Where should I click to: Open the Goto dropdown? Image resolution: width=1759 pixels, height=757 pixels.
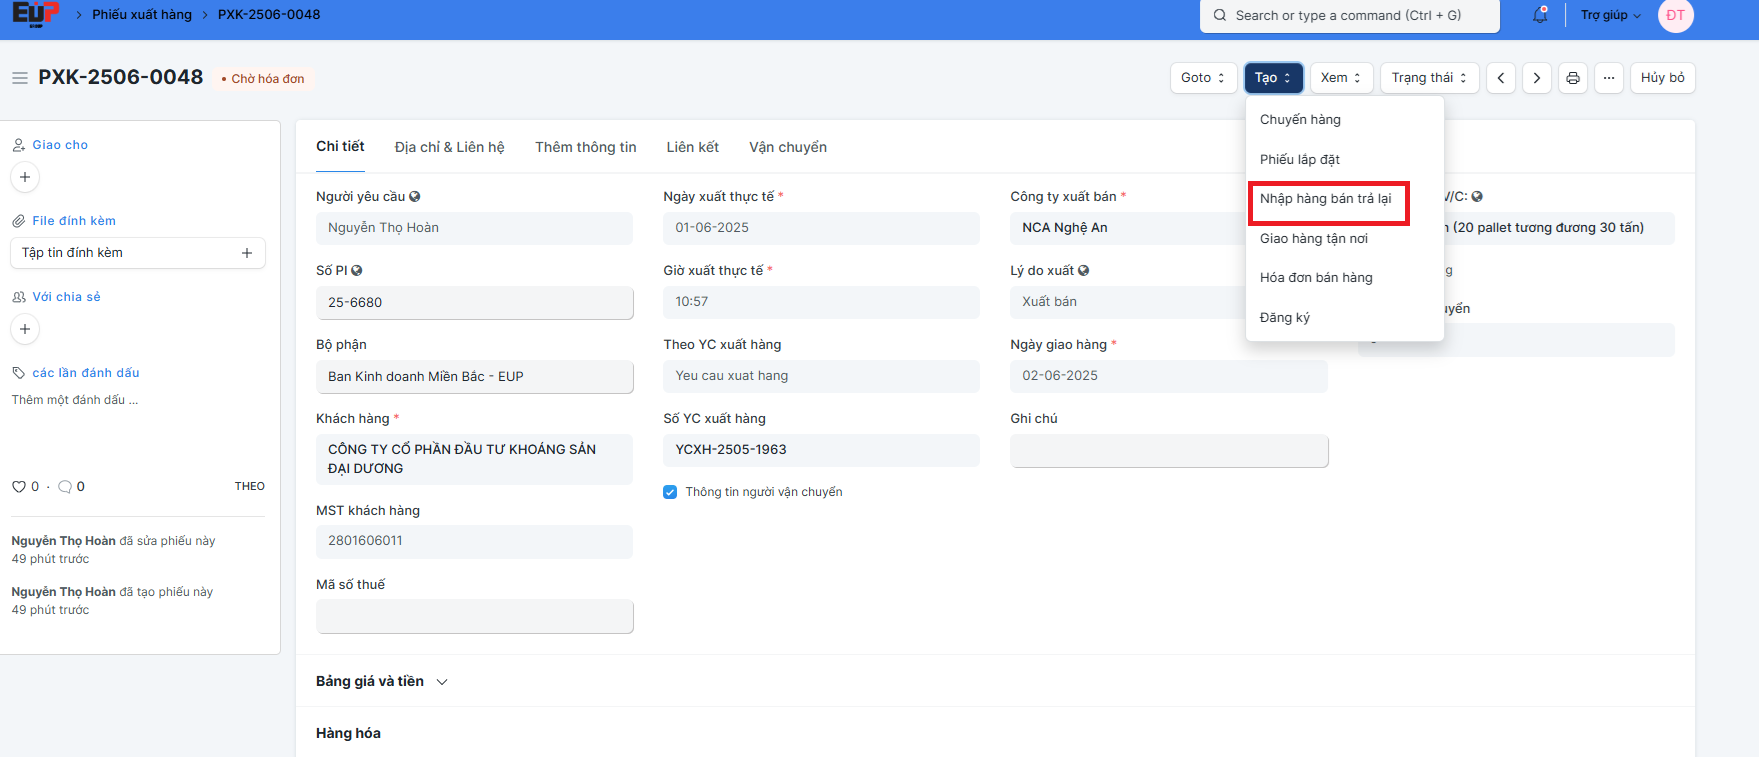coord(1203,78)
